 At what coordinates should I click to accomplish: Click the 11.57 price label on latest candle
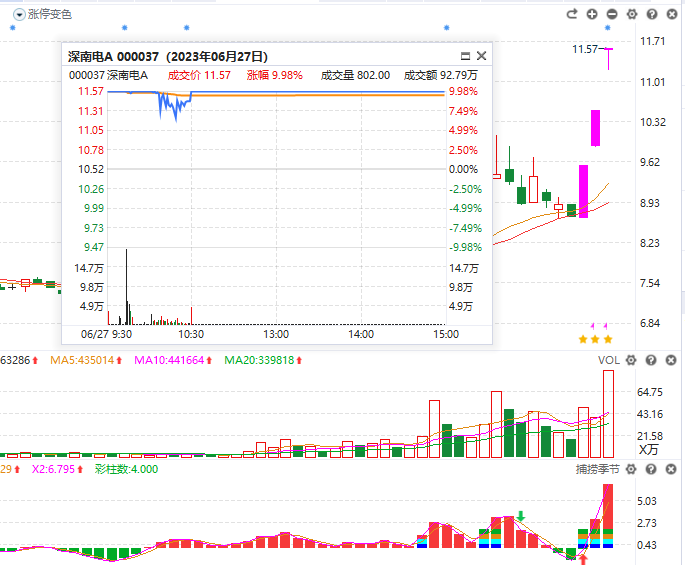[x=585, y=49]
